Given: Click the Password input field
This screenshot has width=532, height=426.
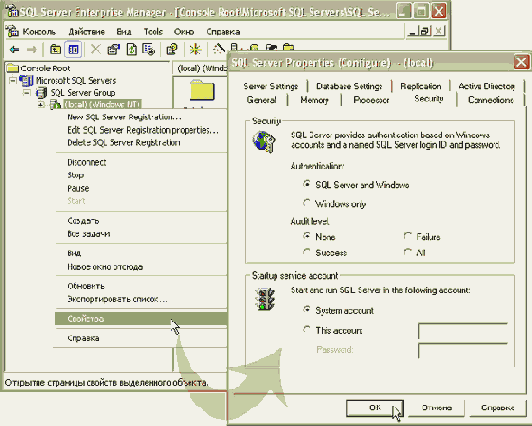Looking at the screenshot, I should coord(463,350).
